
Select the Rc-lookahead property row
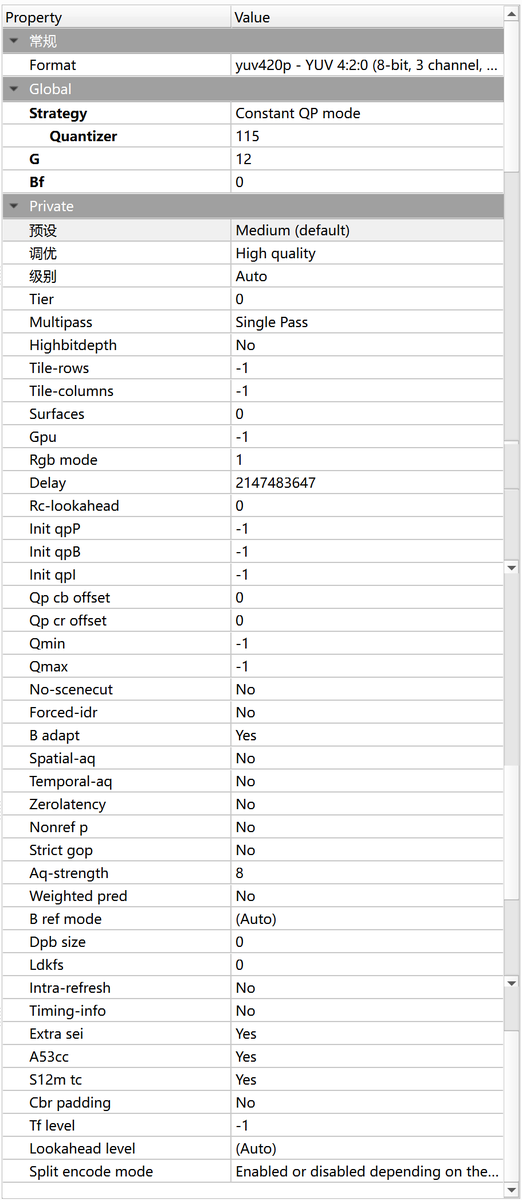[252, 506]
